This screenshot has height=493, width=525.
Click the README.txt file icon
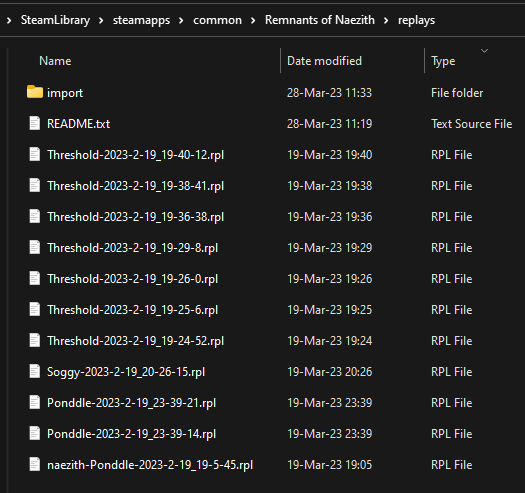point(35,124)
